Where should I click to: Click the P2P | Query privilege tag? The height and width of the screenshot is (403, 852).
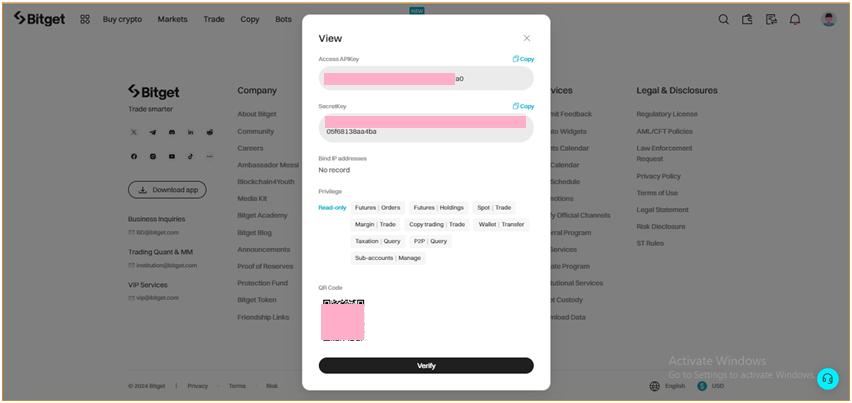[430, 241]
